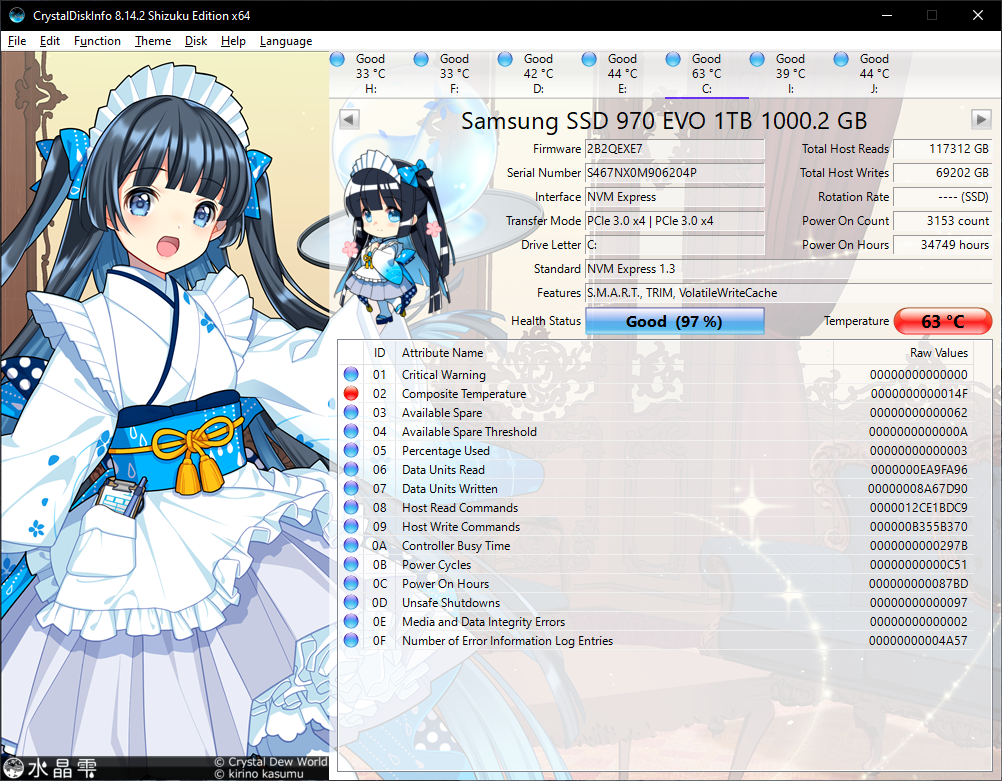Click the Interface field NVM Express
Screen dimensions: 1002x781
tap(675, 197)
